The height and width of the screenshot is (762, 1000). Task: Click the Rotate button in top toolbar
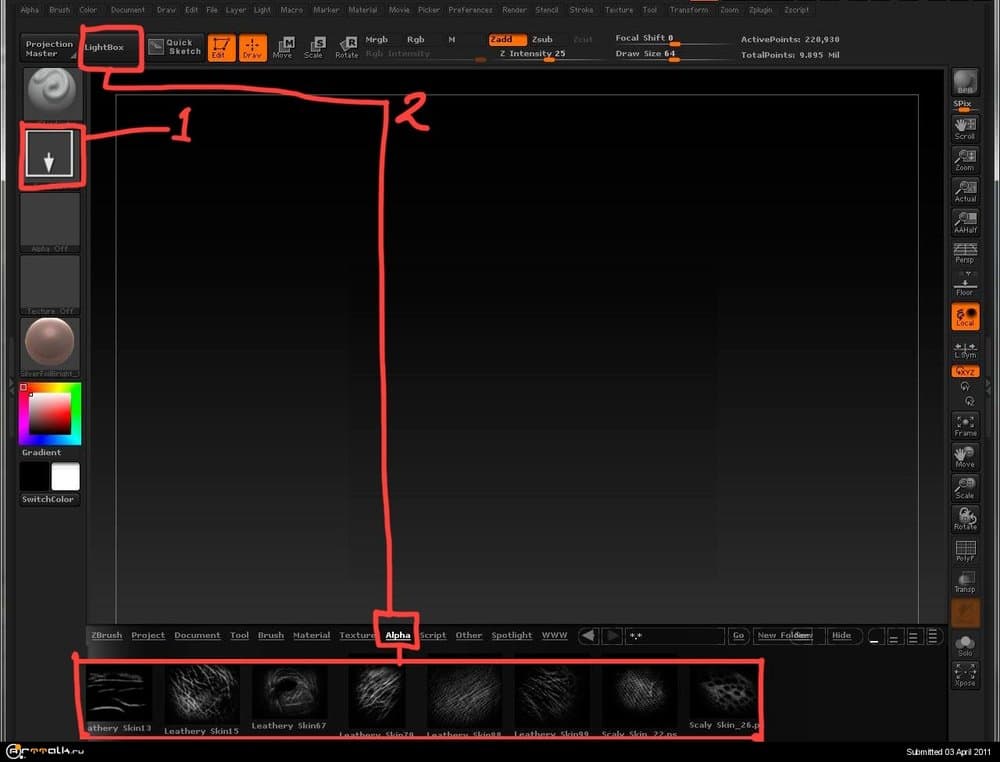pyautogui.click(x=347, y=47)
